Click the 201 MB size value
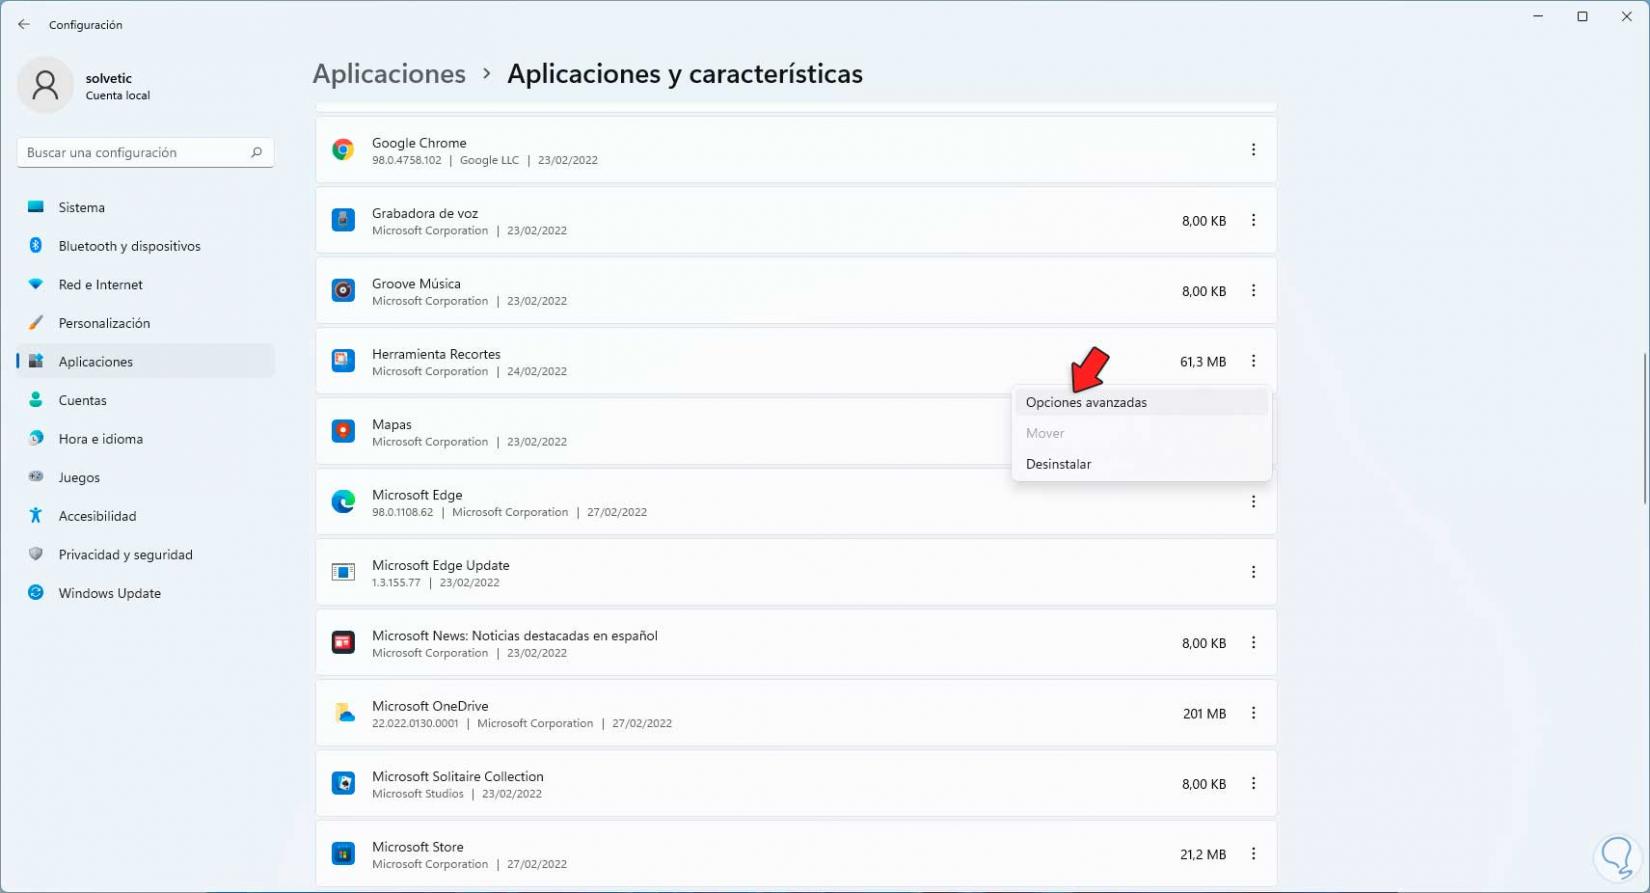1650x893 pixels. pos(1204,714)
